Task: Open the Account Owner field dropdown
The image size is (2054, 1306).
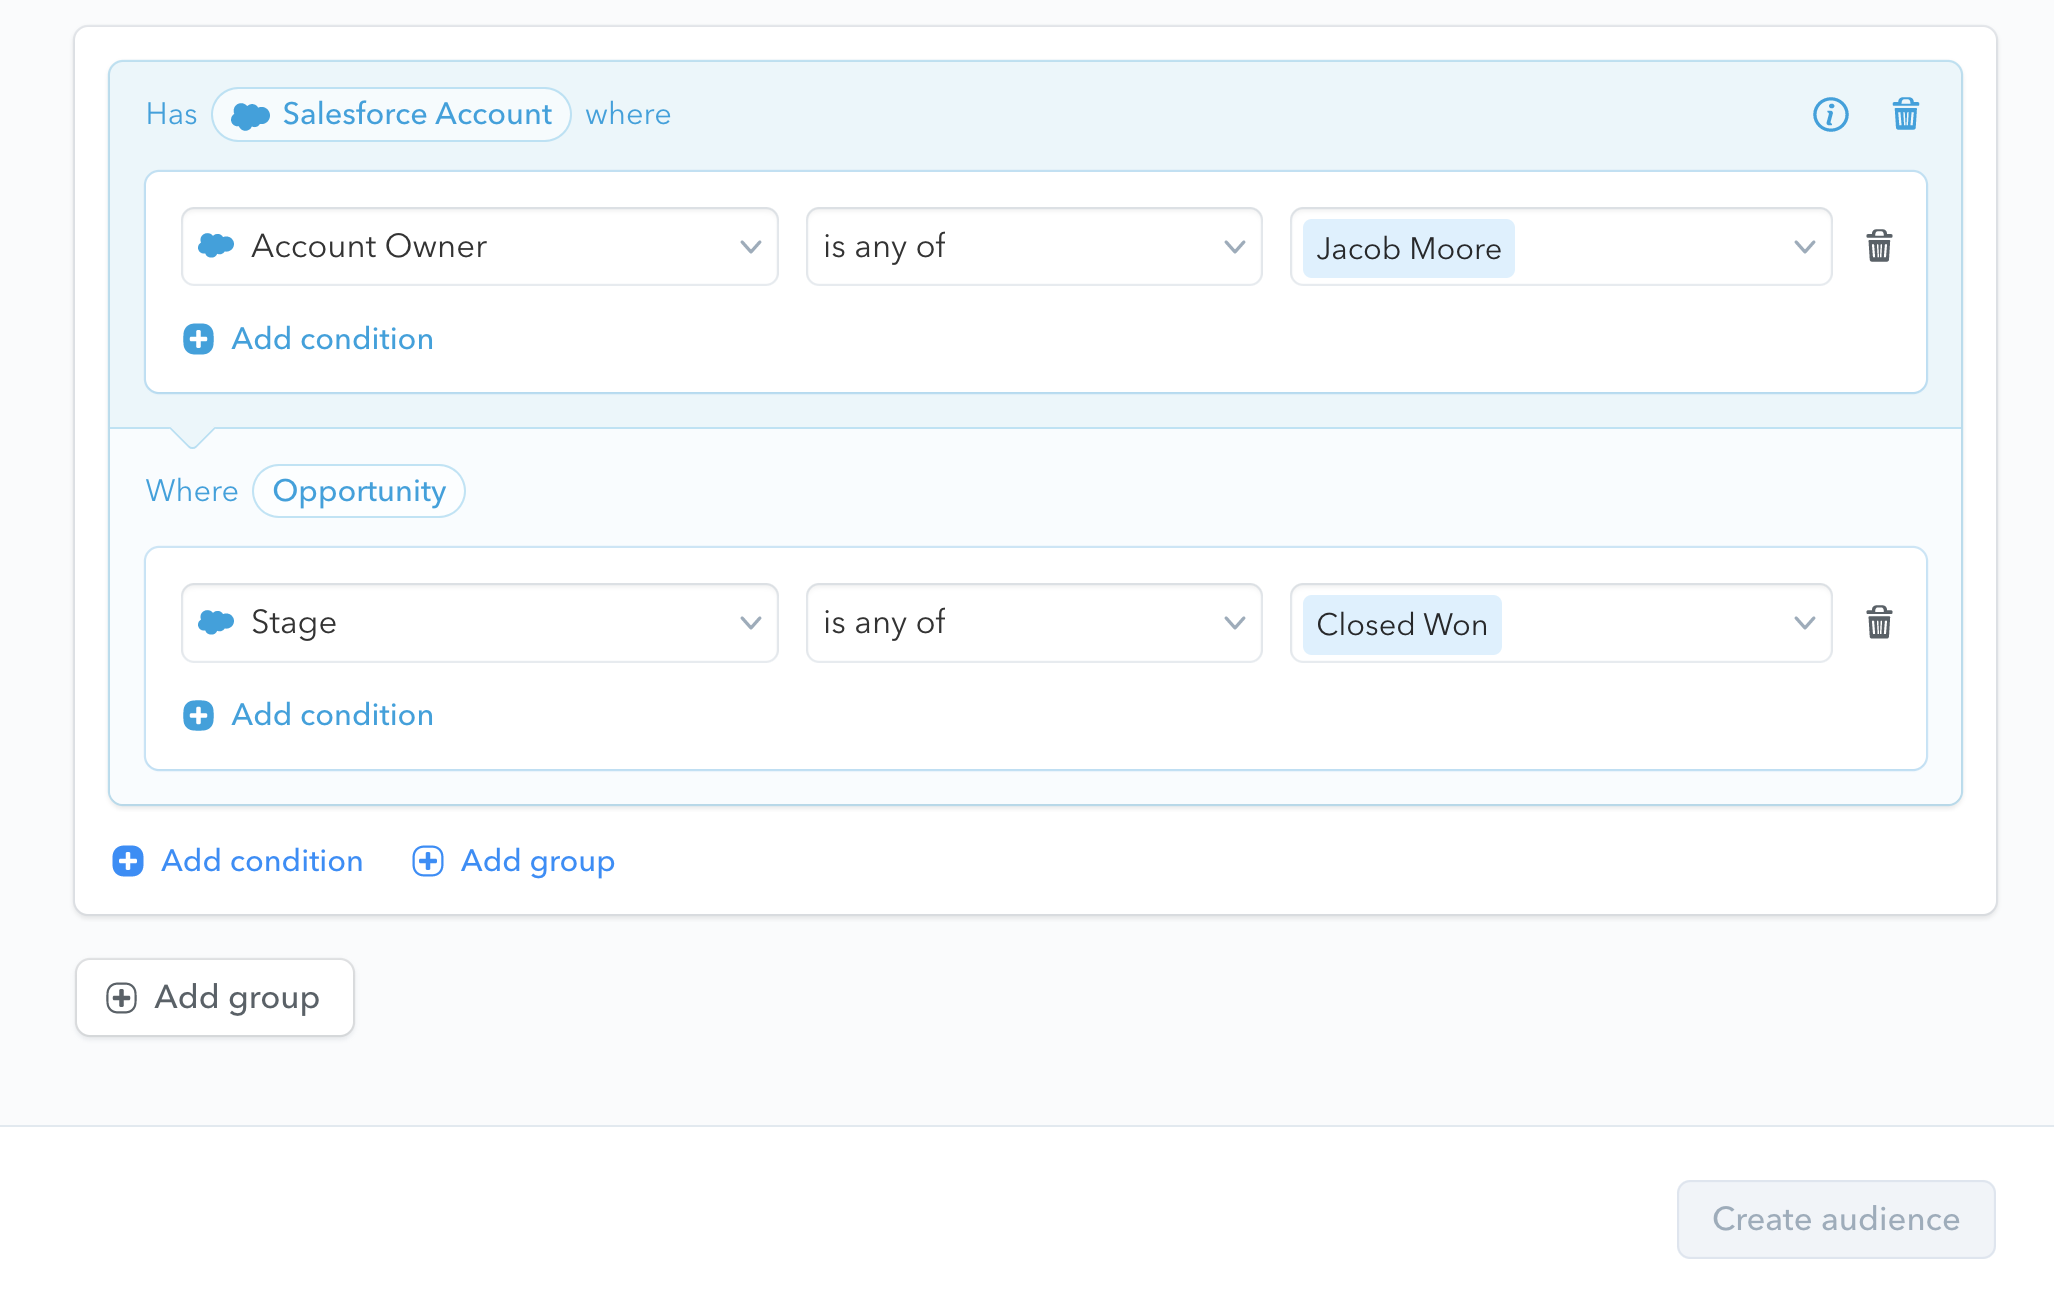Action: pos(480,247)
